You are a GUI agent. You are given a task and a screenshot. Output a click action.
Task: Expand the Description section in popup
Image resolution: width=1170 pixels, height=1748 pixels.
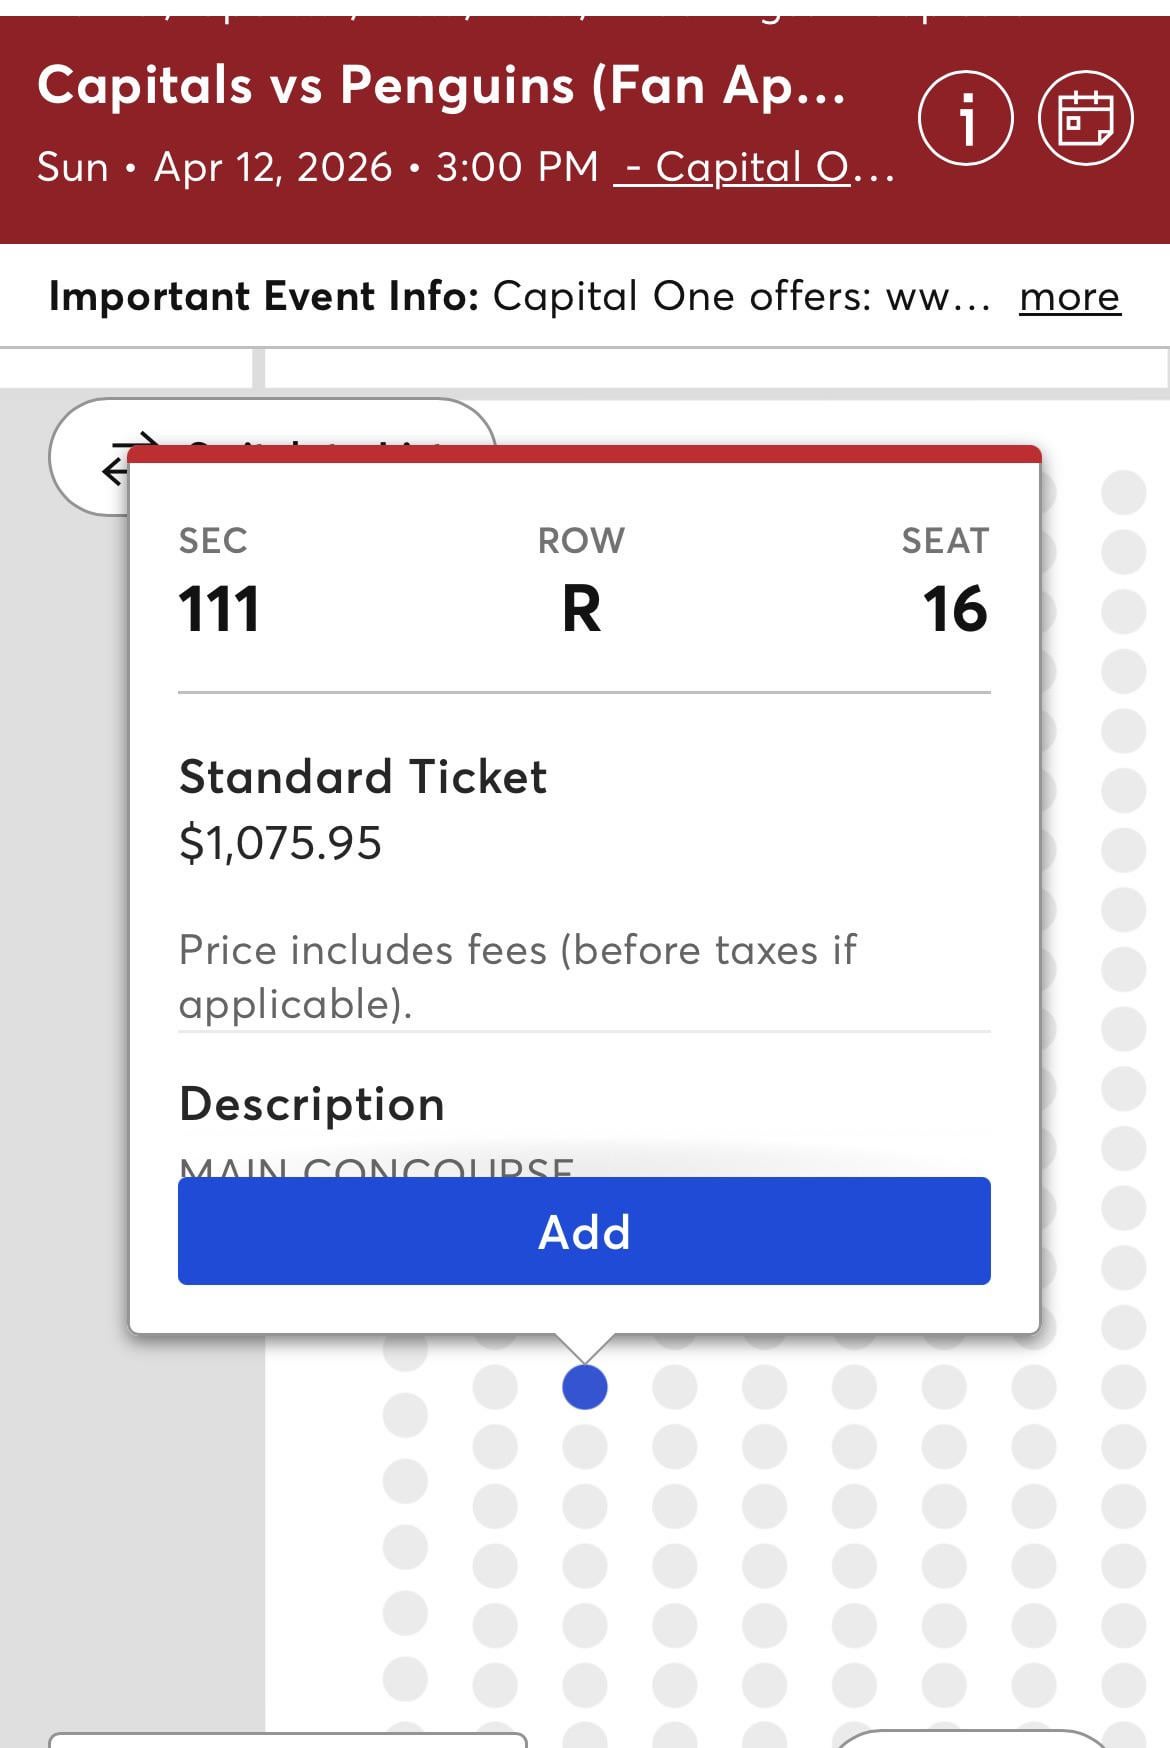click(x=312, y=1104)
